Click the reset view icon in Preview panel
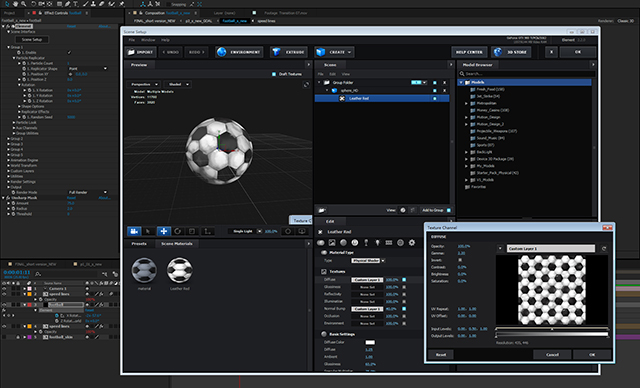Image resolution: width=640 pixels, height=388 pixels. point(306,84)
